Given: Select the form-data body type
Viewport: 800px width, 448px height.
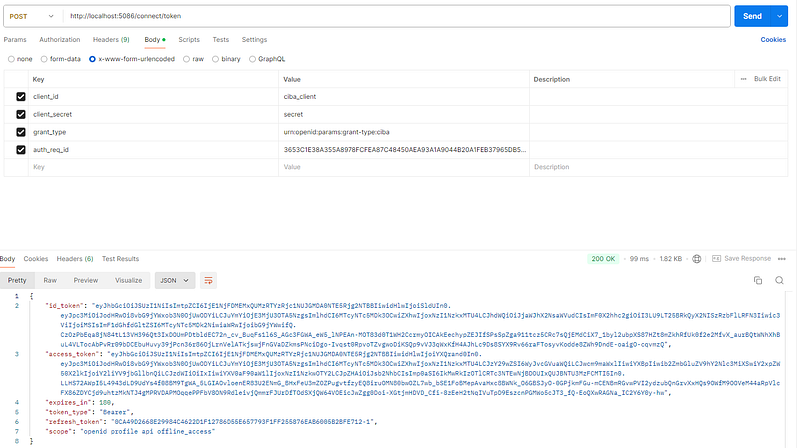Looking at the screenshot, I should tap(44, 59).
